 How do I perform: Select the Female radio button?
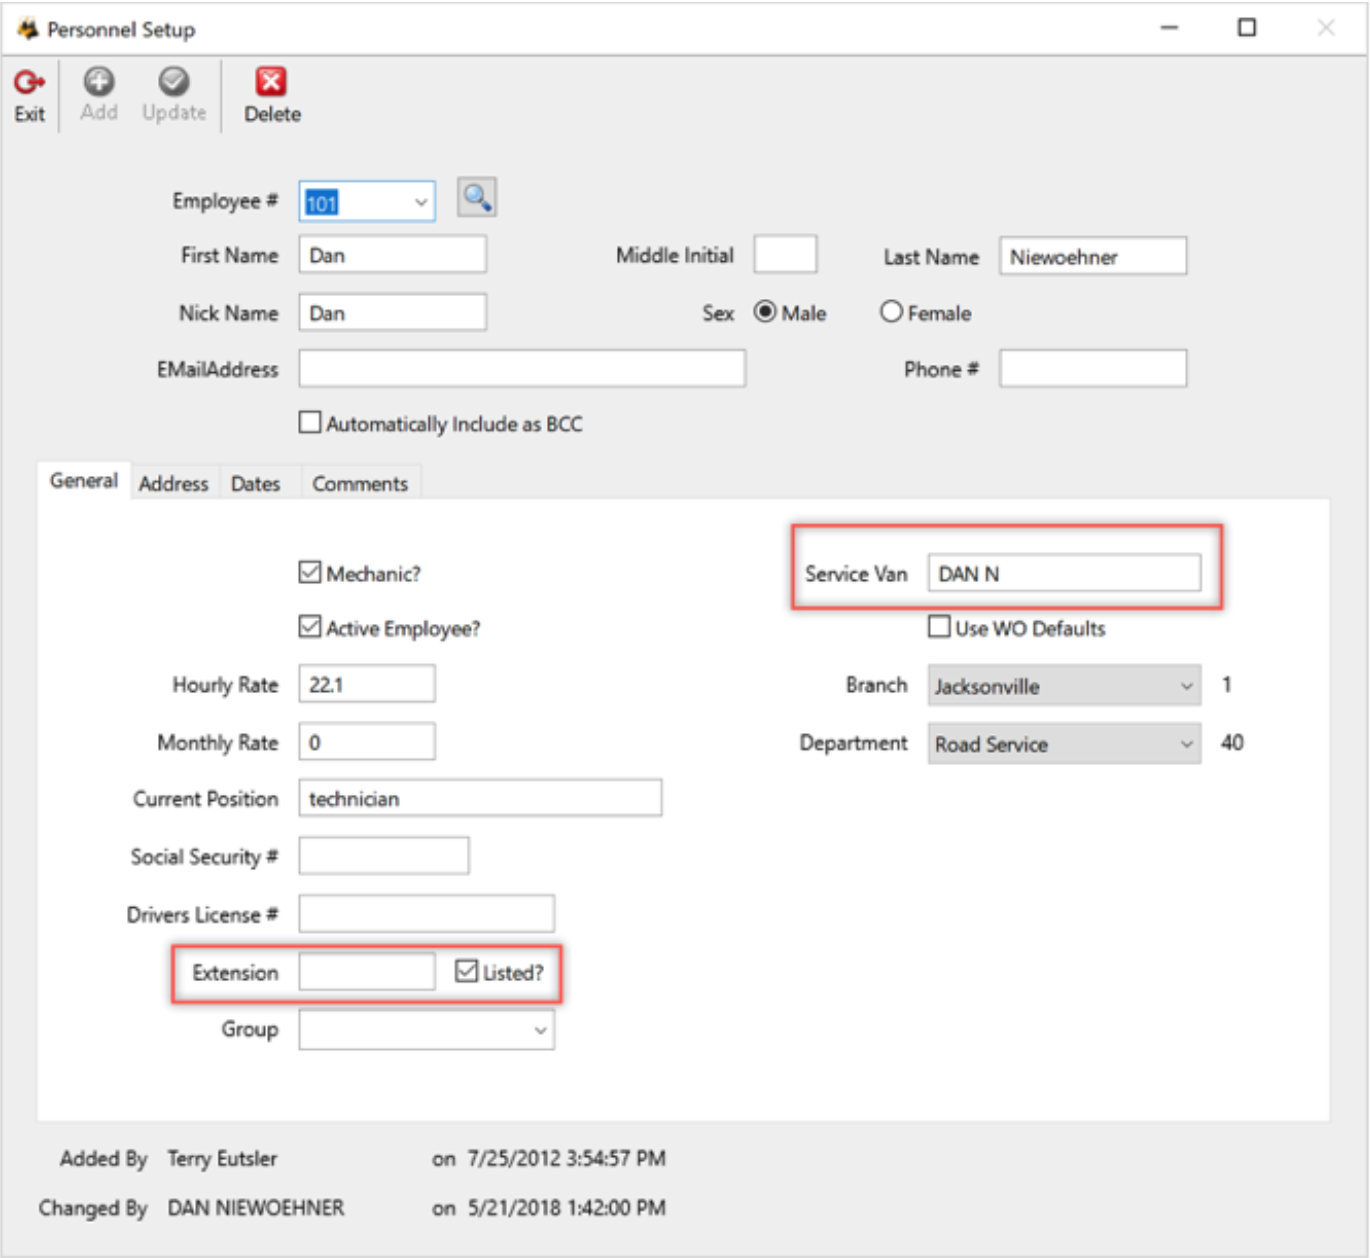890,312
